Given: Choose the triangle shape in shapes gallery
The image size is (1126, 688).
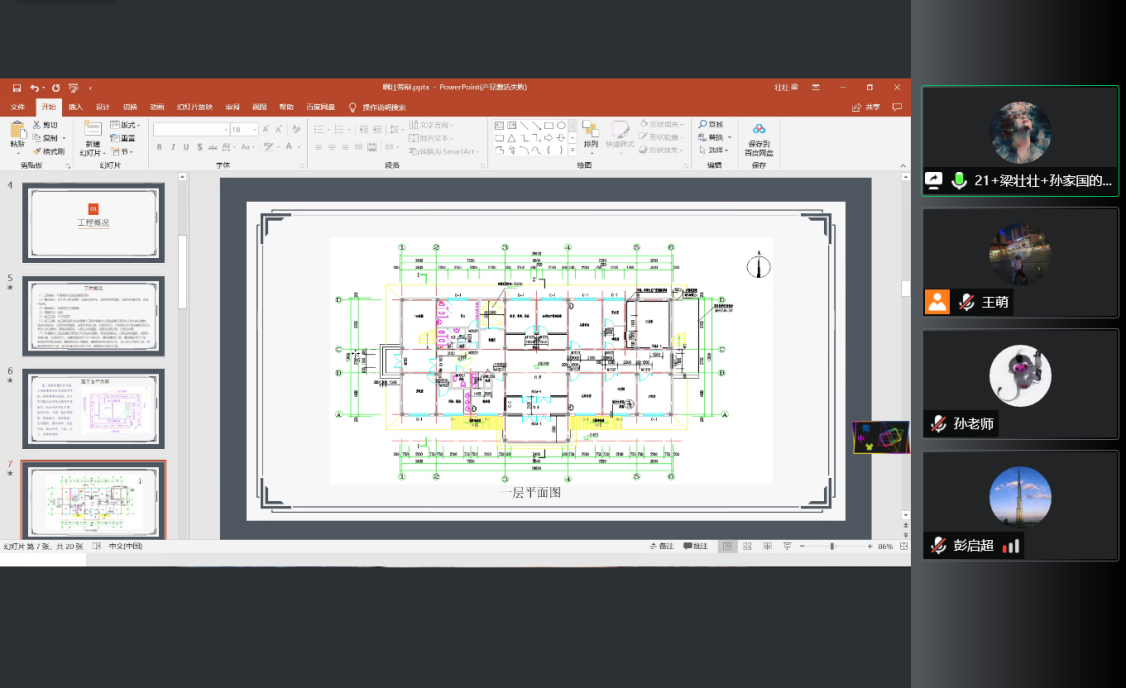Looking at the screenshot, I should [x=511, y=138].
